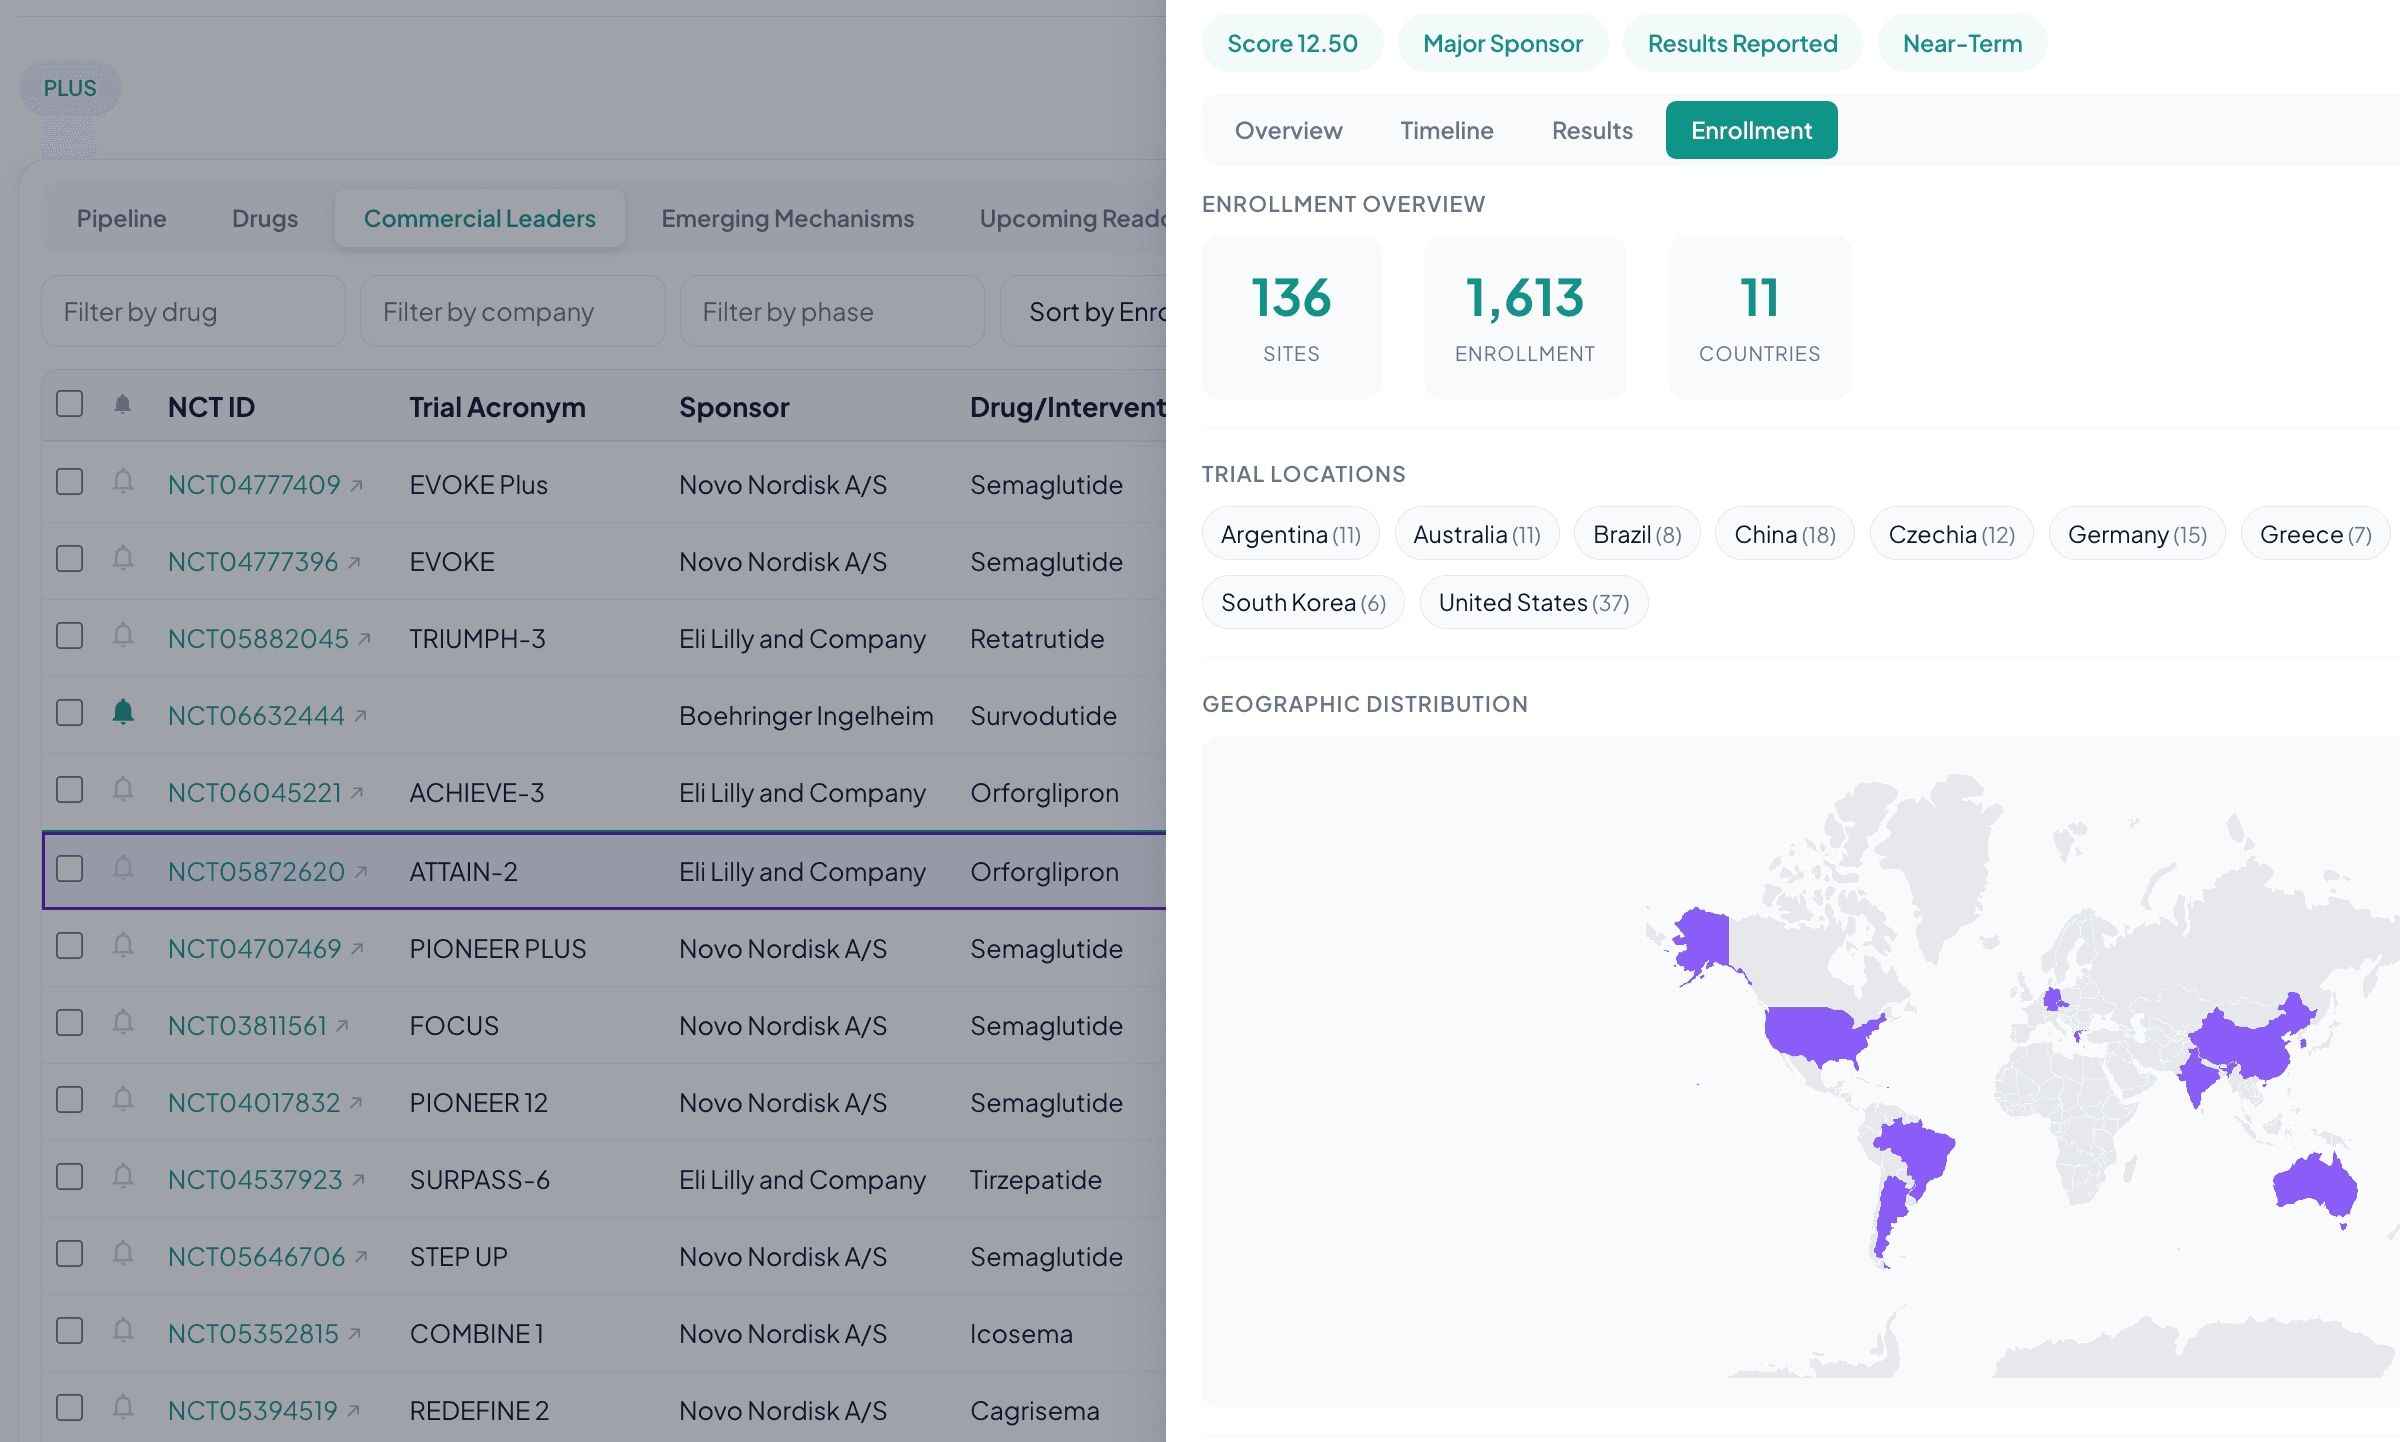Click the United States (37) location chip
The width and height of the screenshot is (2400, 1442).
(x=1534, y=603)
